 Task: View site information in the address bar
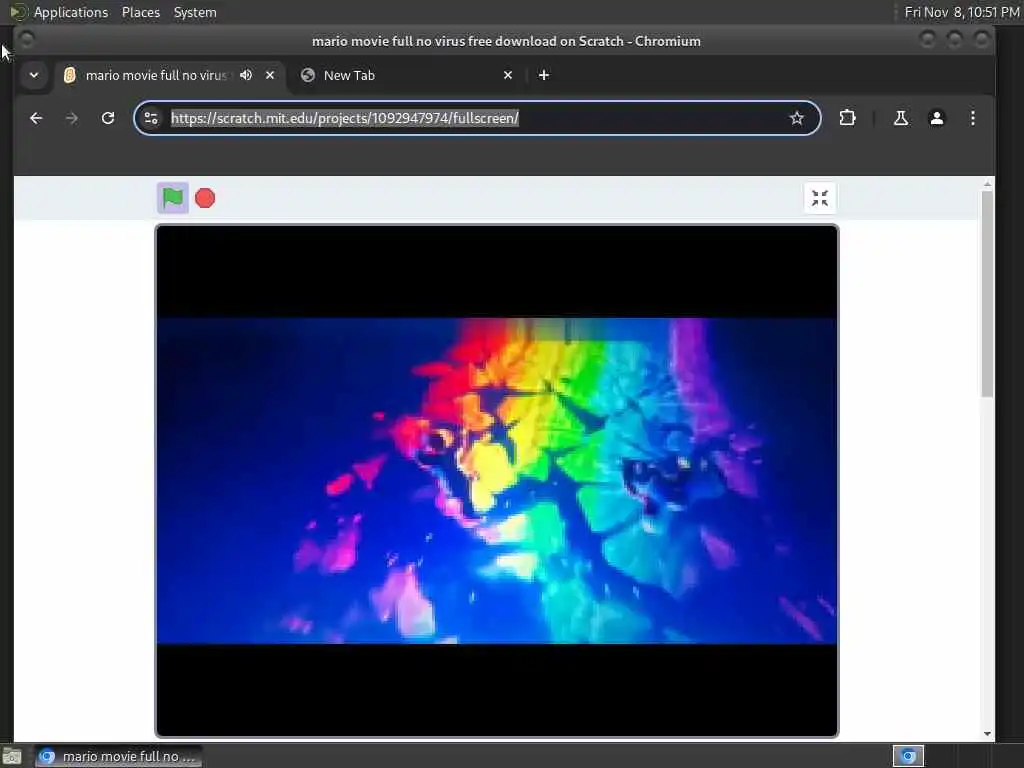(151, 118)
